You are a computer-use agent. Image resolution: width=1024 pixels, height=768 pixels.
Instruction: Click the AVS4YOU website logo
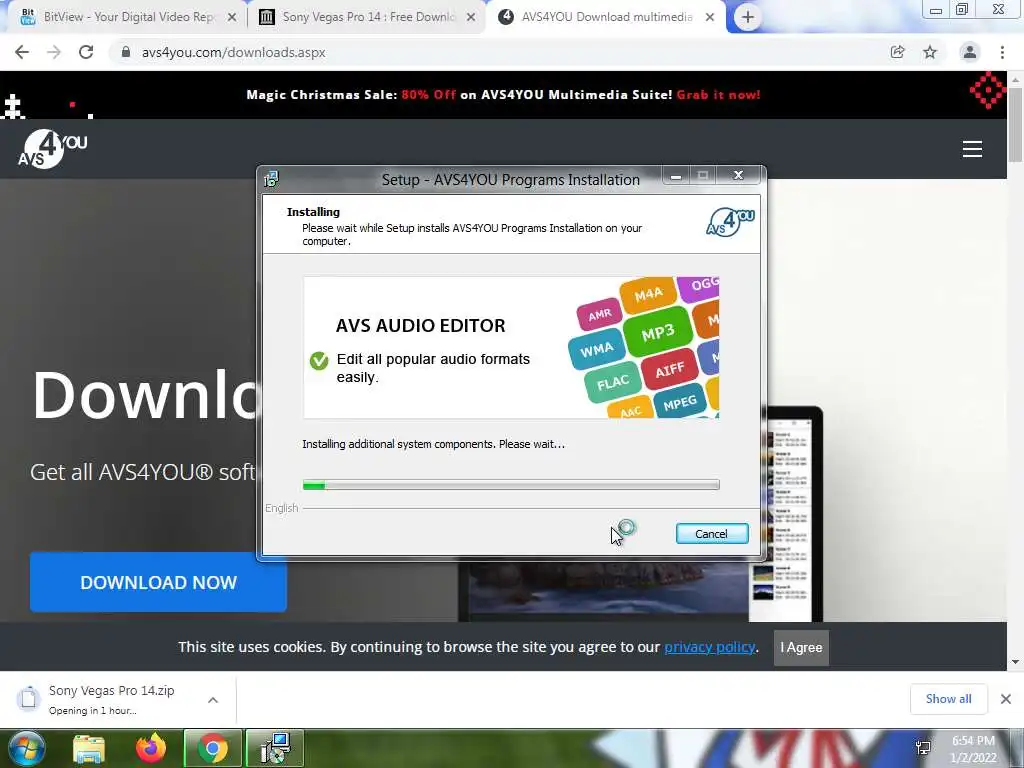[x=52, y=149]
